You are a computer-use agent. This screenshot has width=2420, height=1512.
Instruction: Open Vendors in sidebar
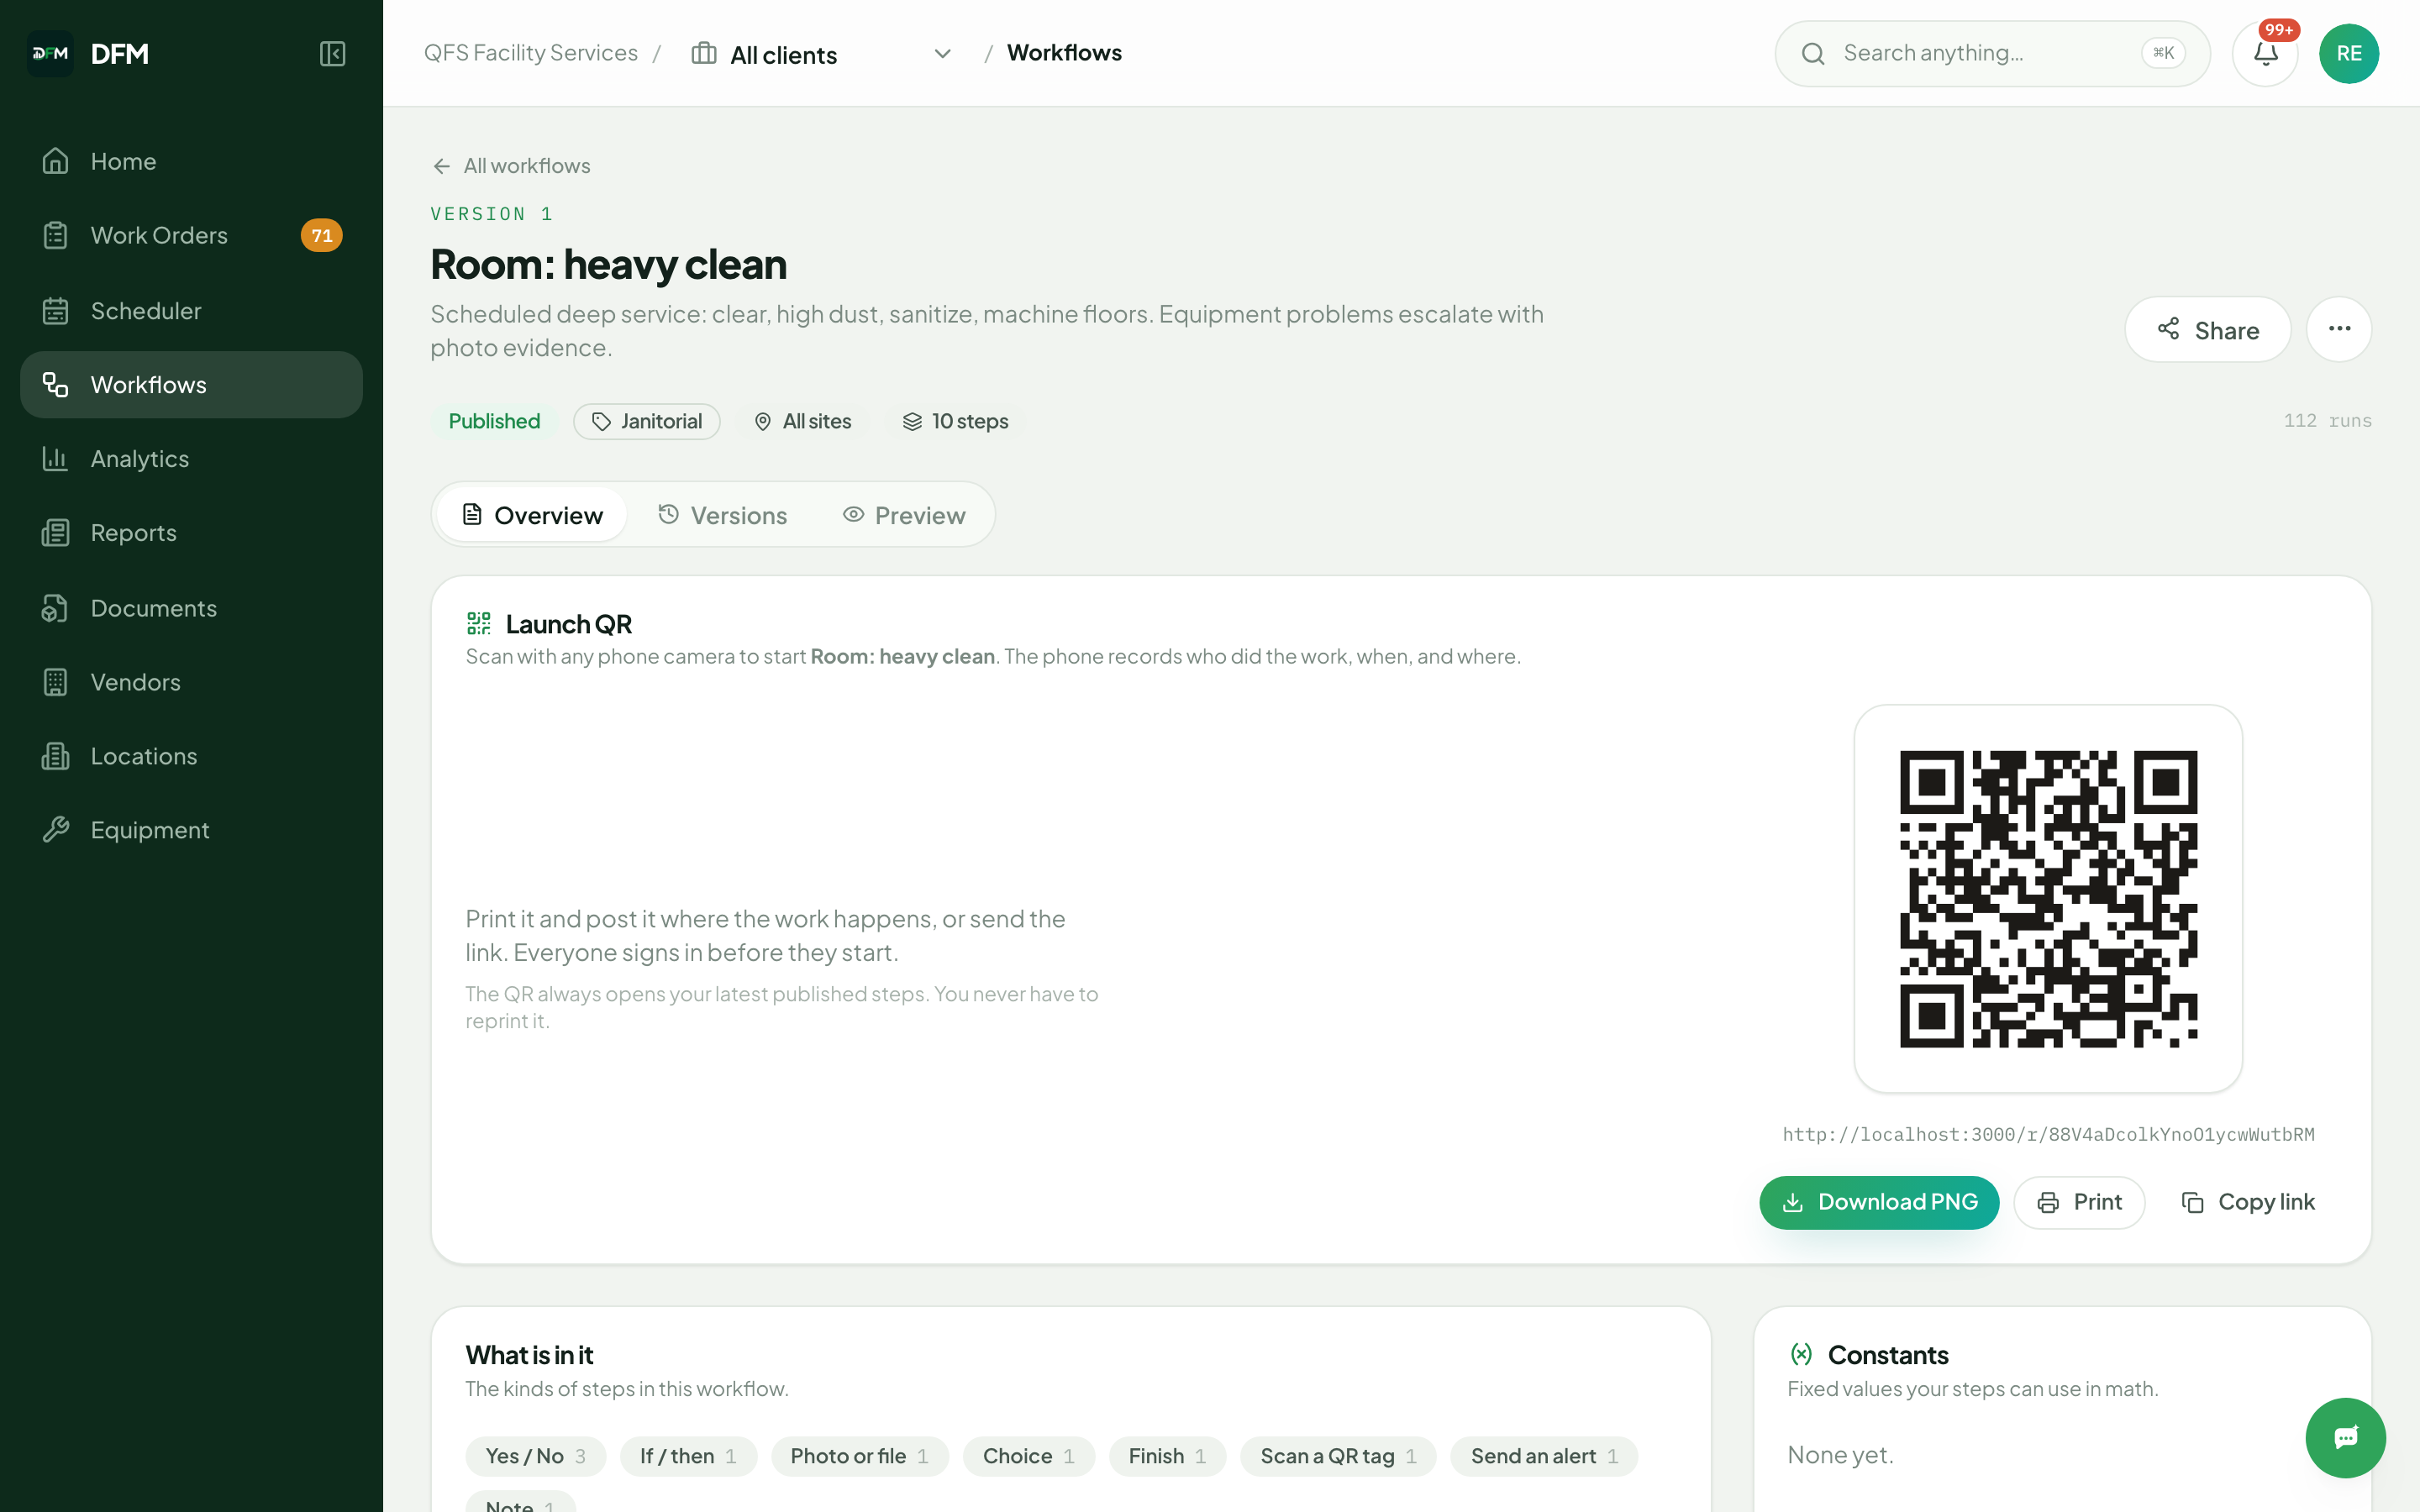[x=191, y=682]
